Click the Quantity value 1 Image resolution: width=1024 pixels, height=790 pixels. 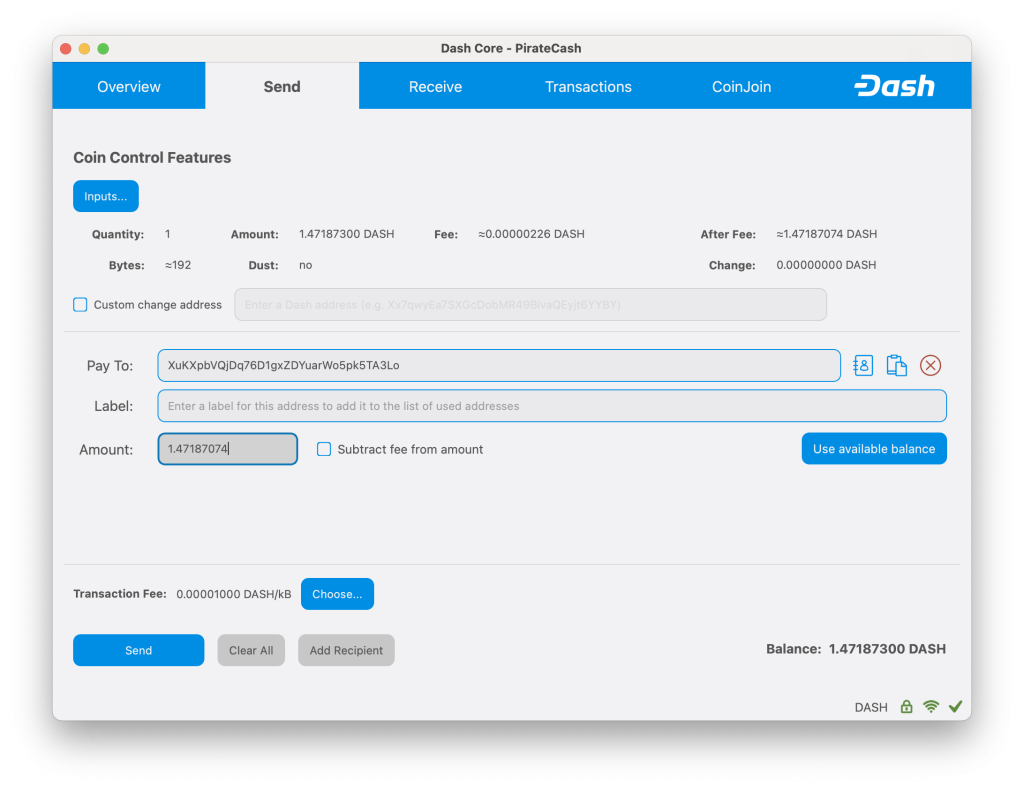pos(168,234)
